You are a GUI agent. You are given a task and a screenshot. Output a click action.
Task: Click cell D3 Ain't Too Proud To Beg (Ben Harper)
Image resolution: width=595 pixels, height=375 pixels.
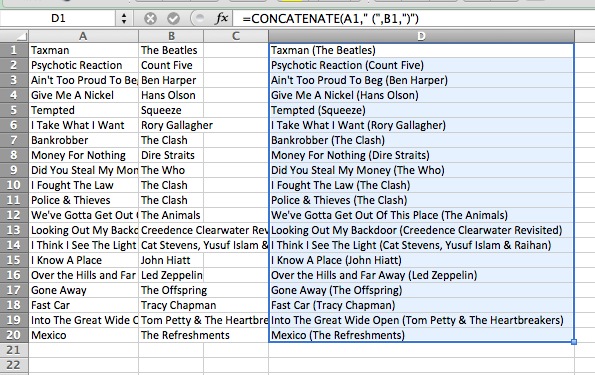point(421,80)
